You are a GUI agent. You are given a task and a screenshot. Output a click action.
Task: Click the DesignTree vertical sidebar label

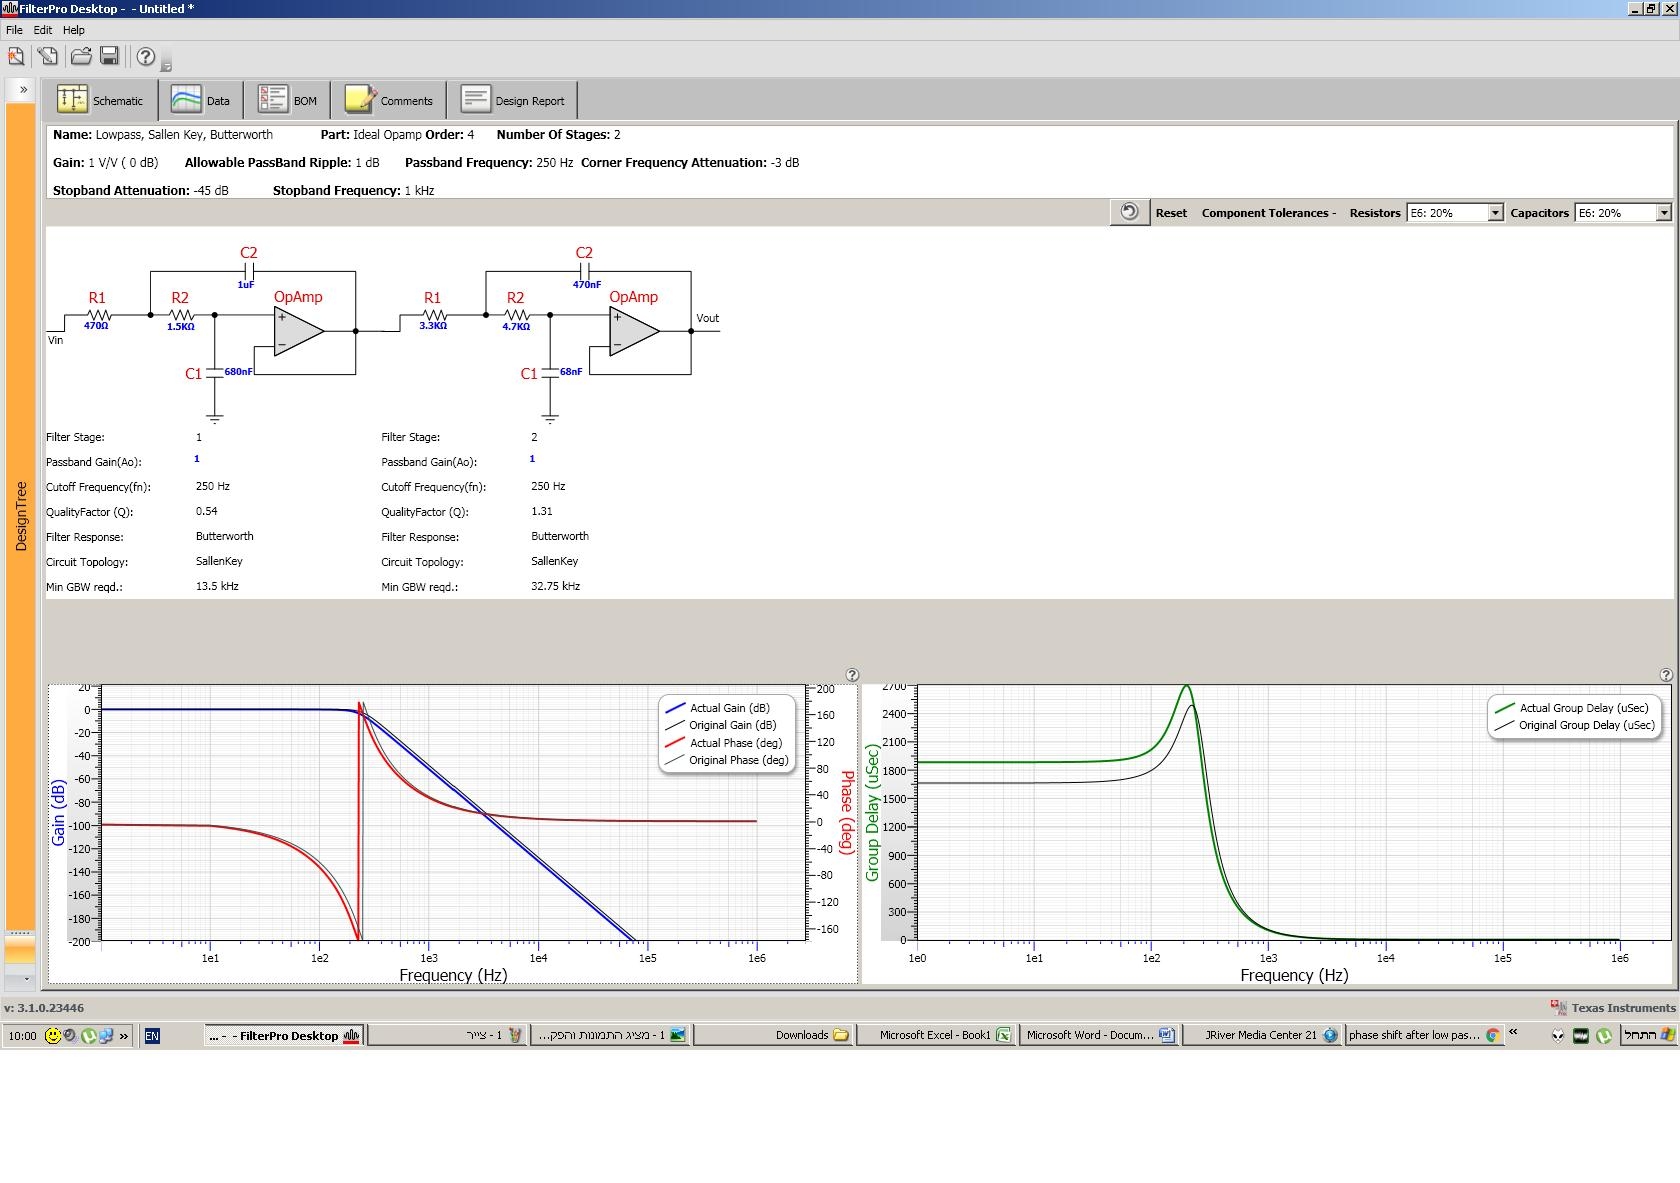(21, 516)
